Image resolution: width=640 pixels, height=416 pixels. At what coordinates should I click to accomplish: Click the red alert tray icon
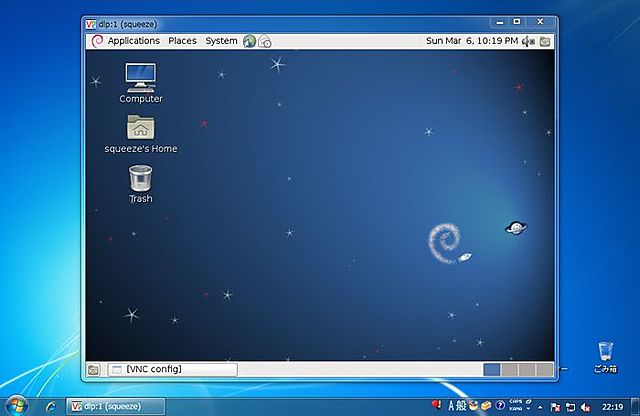436,405
